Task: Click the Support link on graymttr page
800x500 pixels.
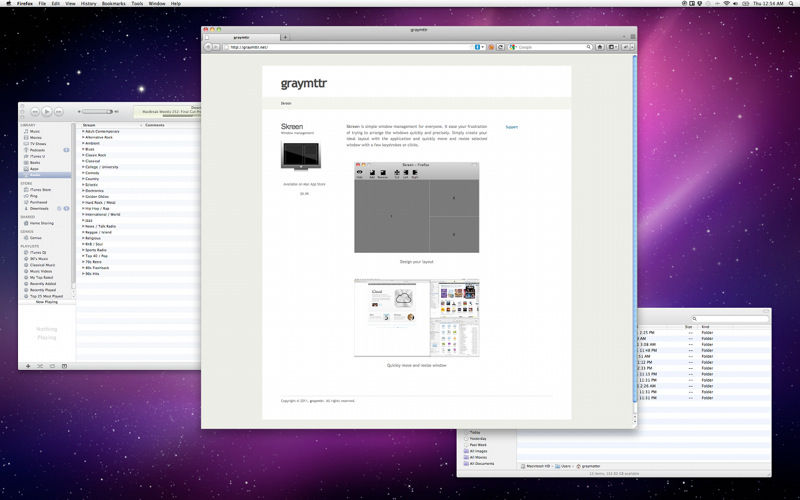Action: coord(511,127)
